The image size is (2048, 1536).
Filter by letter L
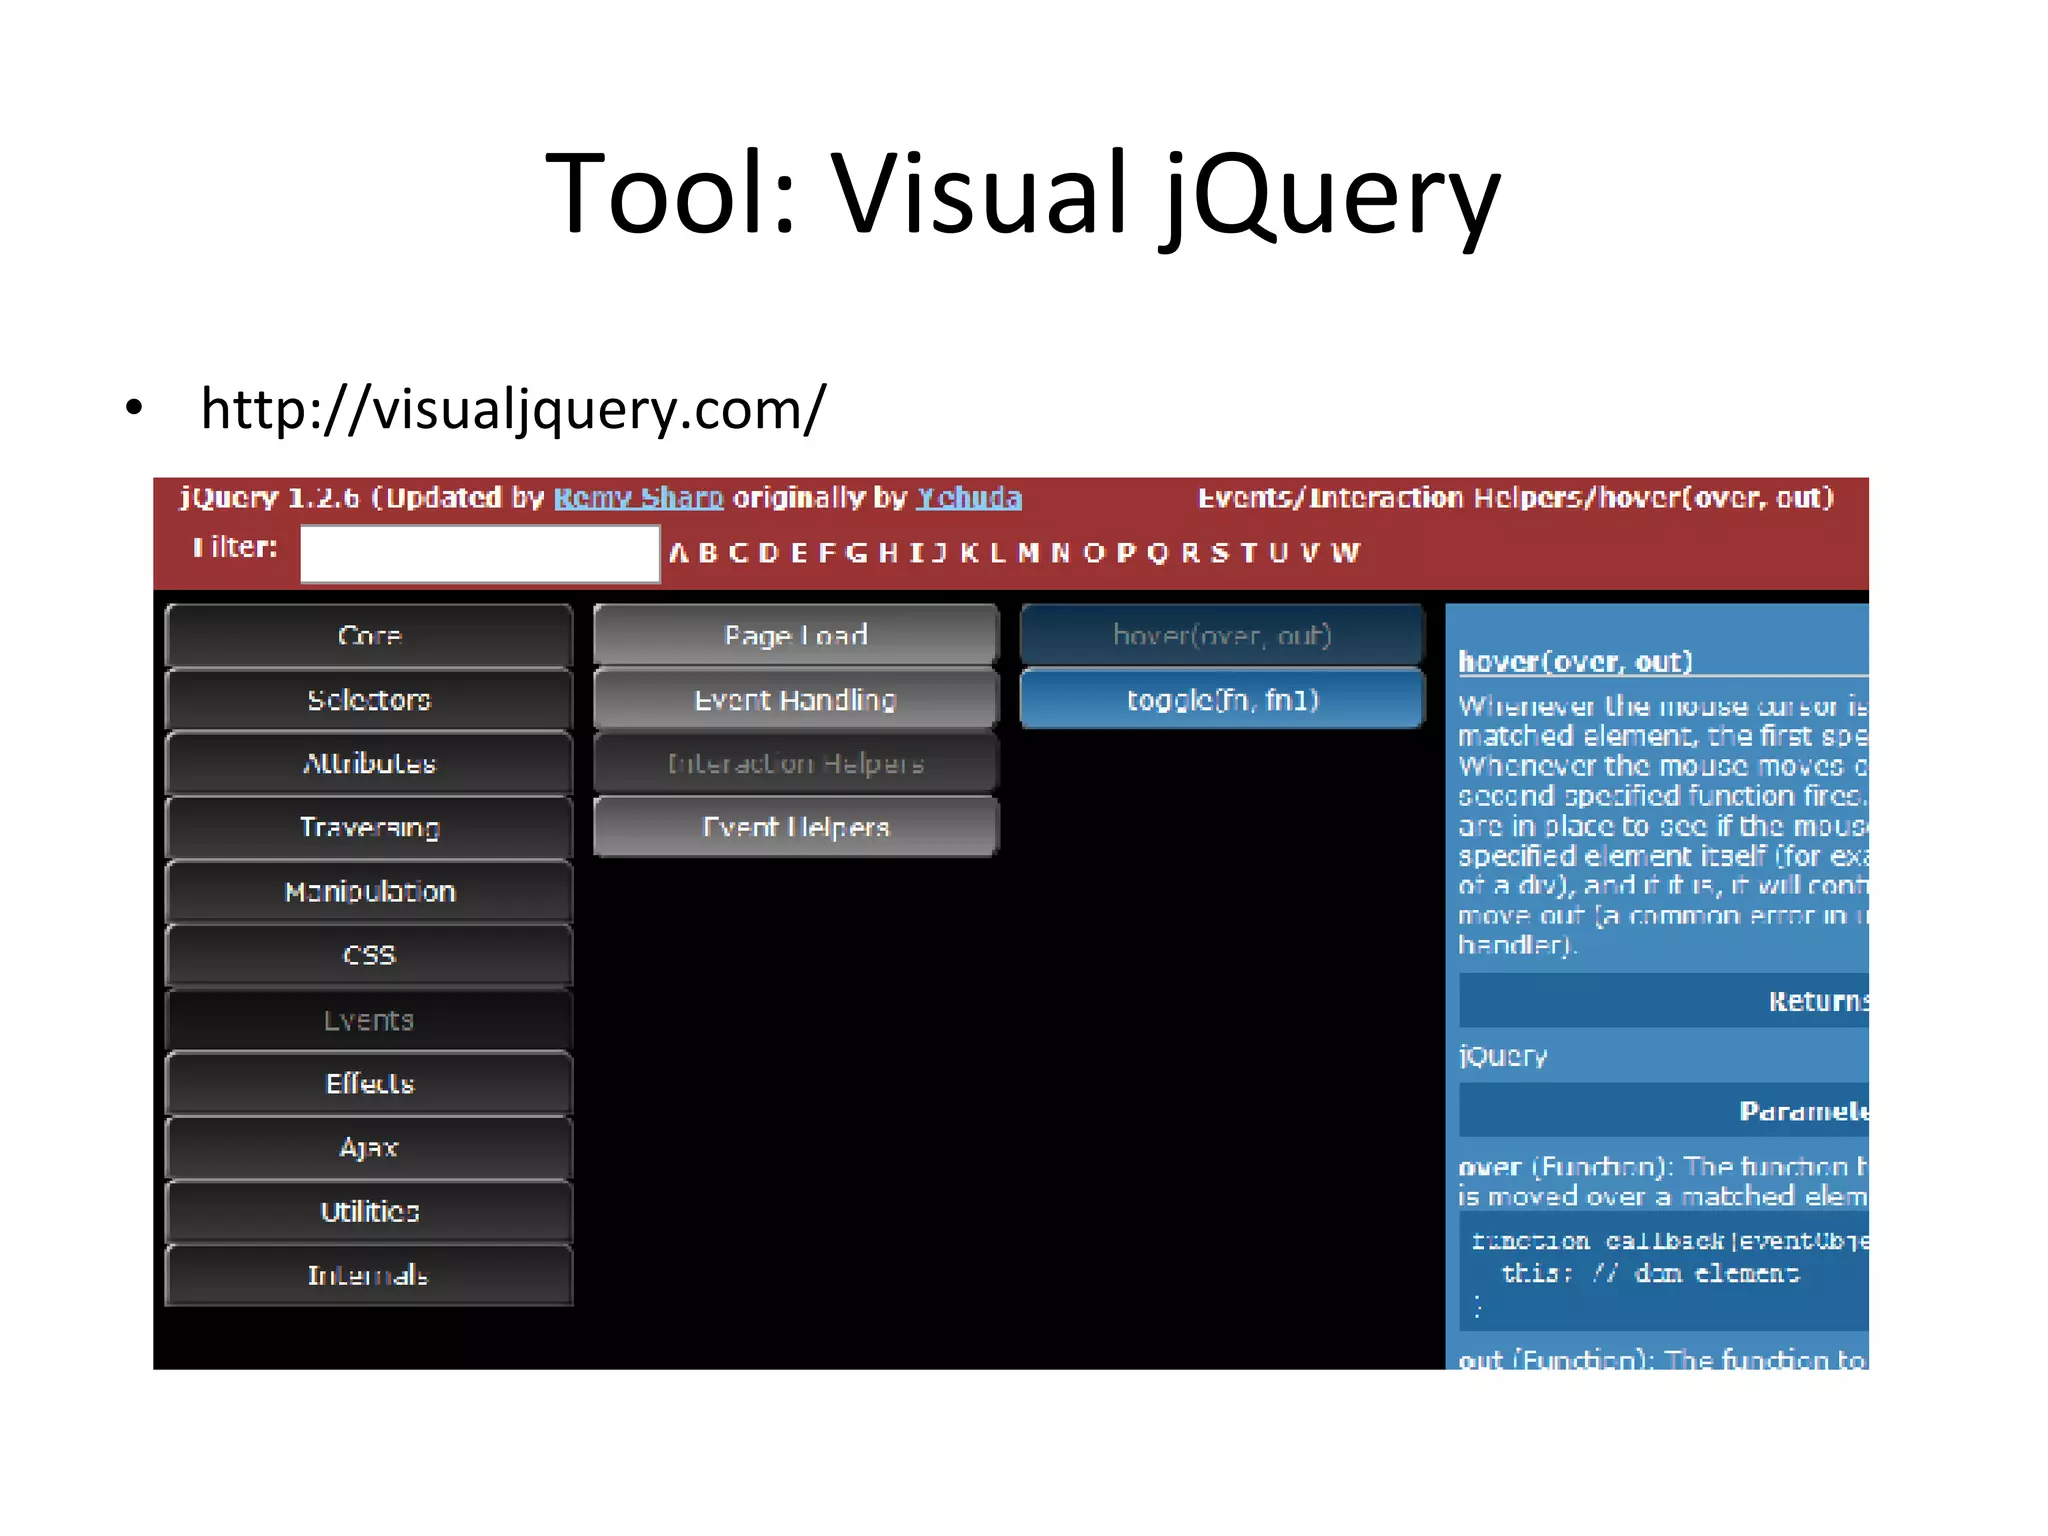pos(998,553)
